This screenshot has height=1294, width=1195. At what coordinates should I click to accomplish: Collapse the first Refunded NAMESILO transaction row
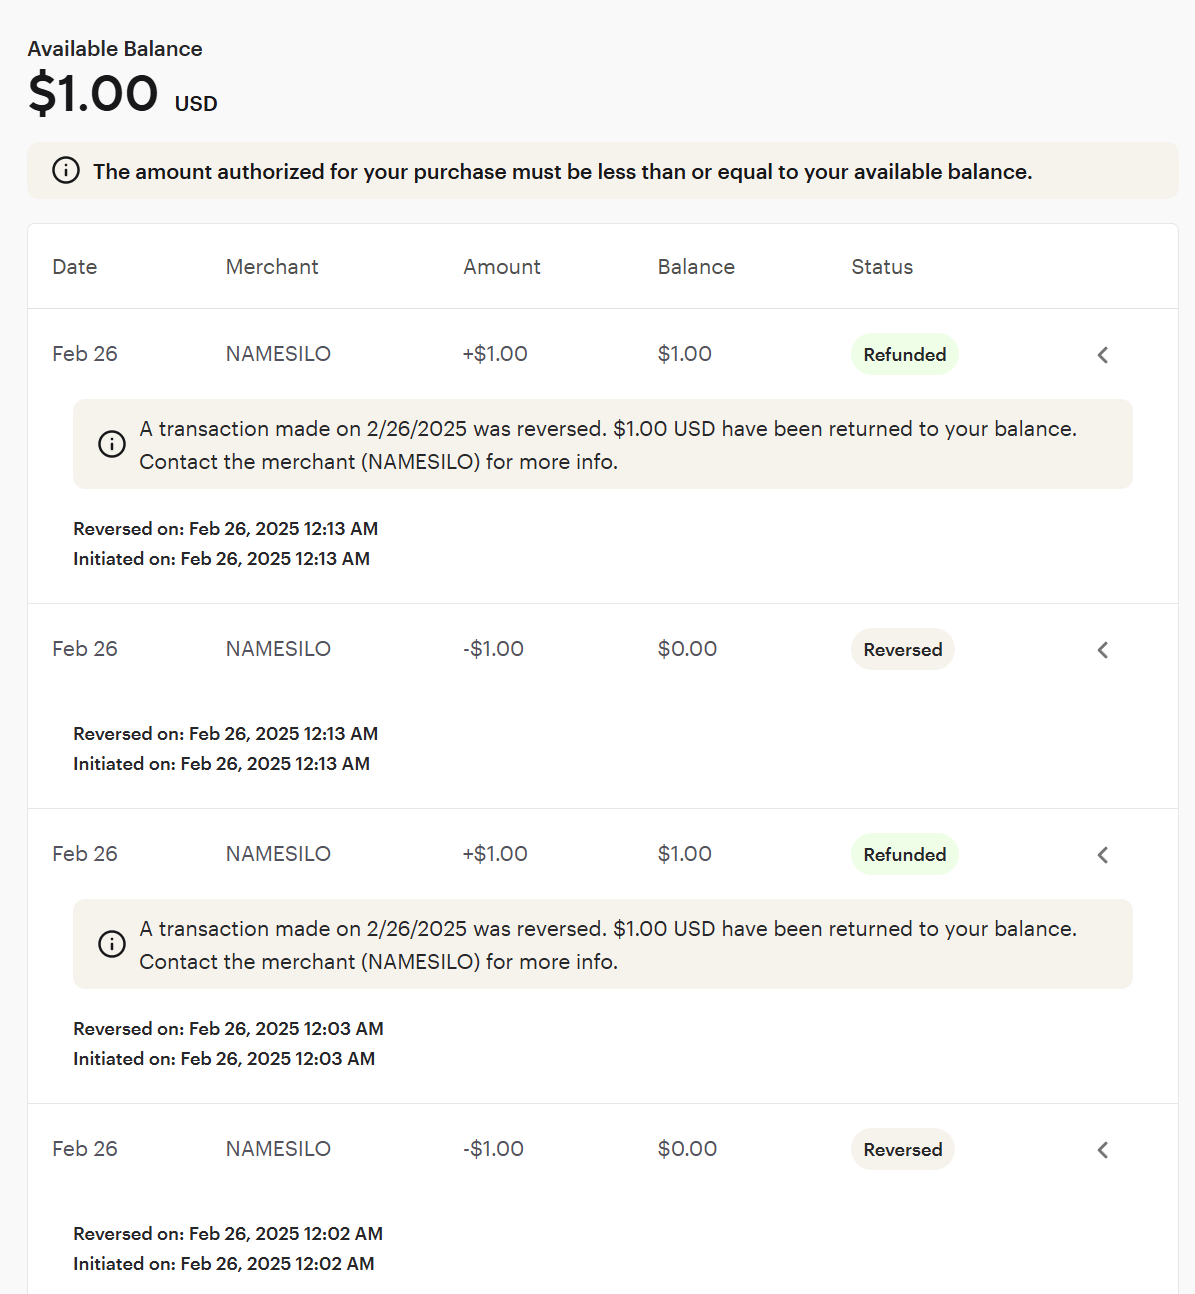[1103, 355]
